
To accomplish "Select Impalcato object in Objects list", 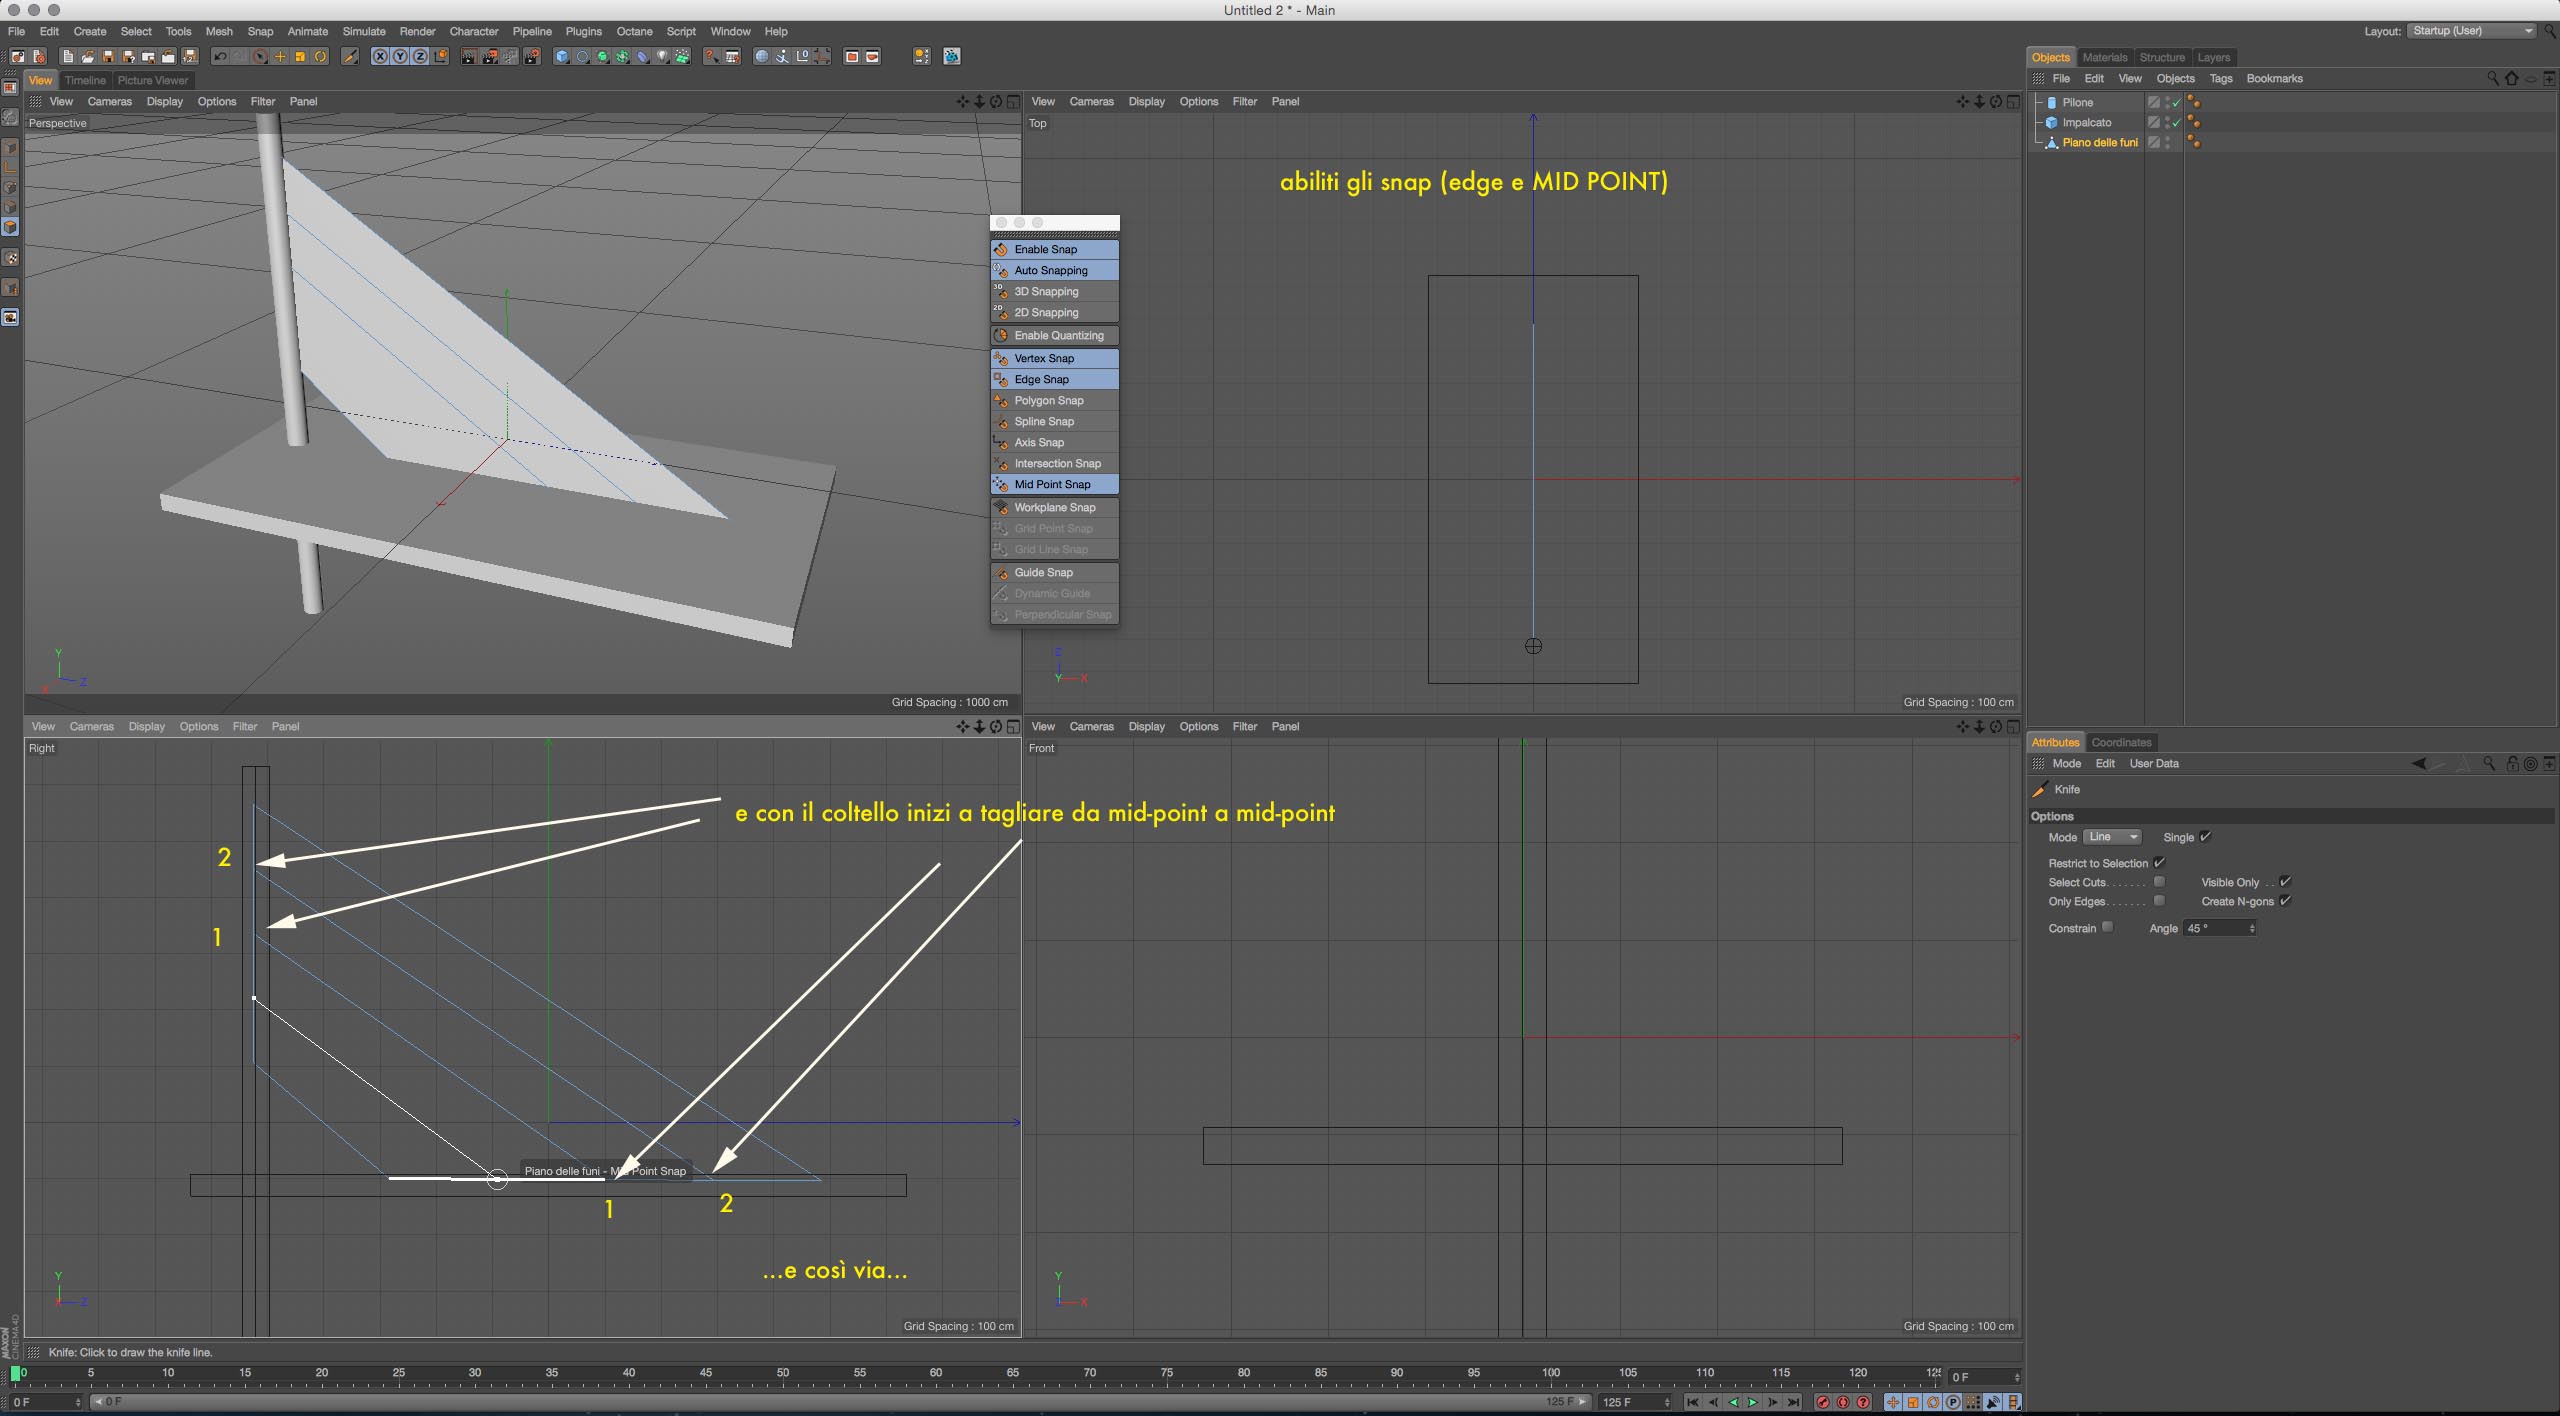I will click(2086, 122).
